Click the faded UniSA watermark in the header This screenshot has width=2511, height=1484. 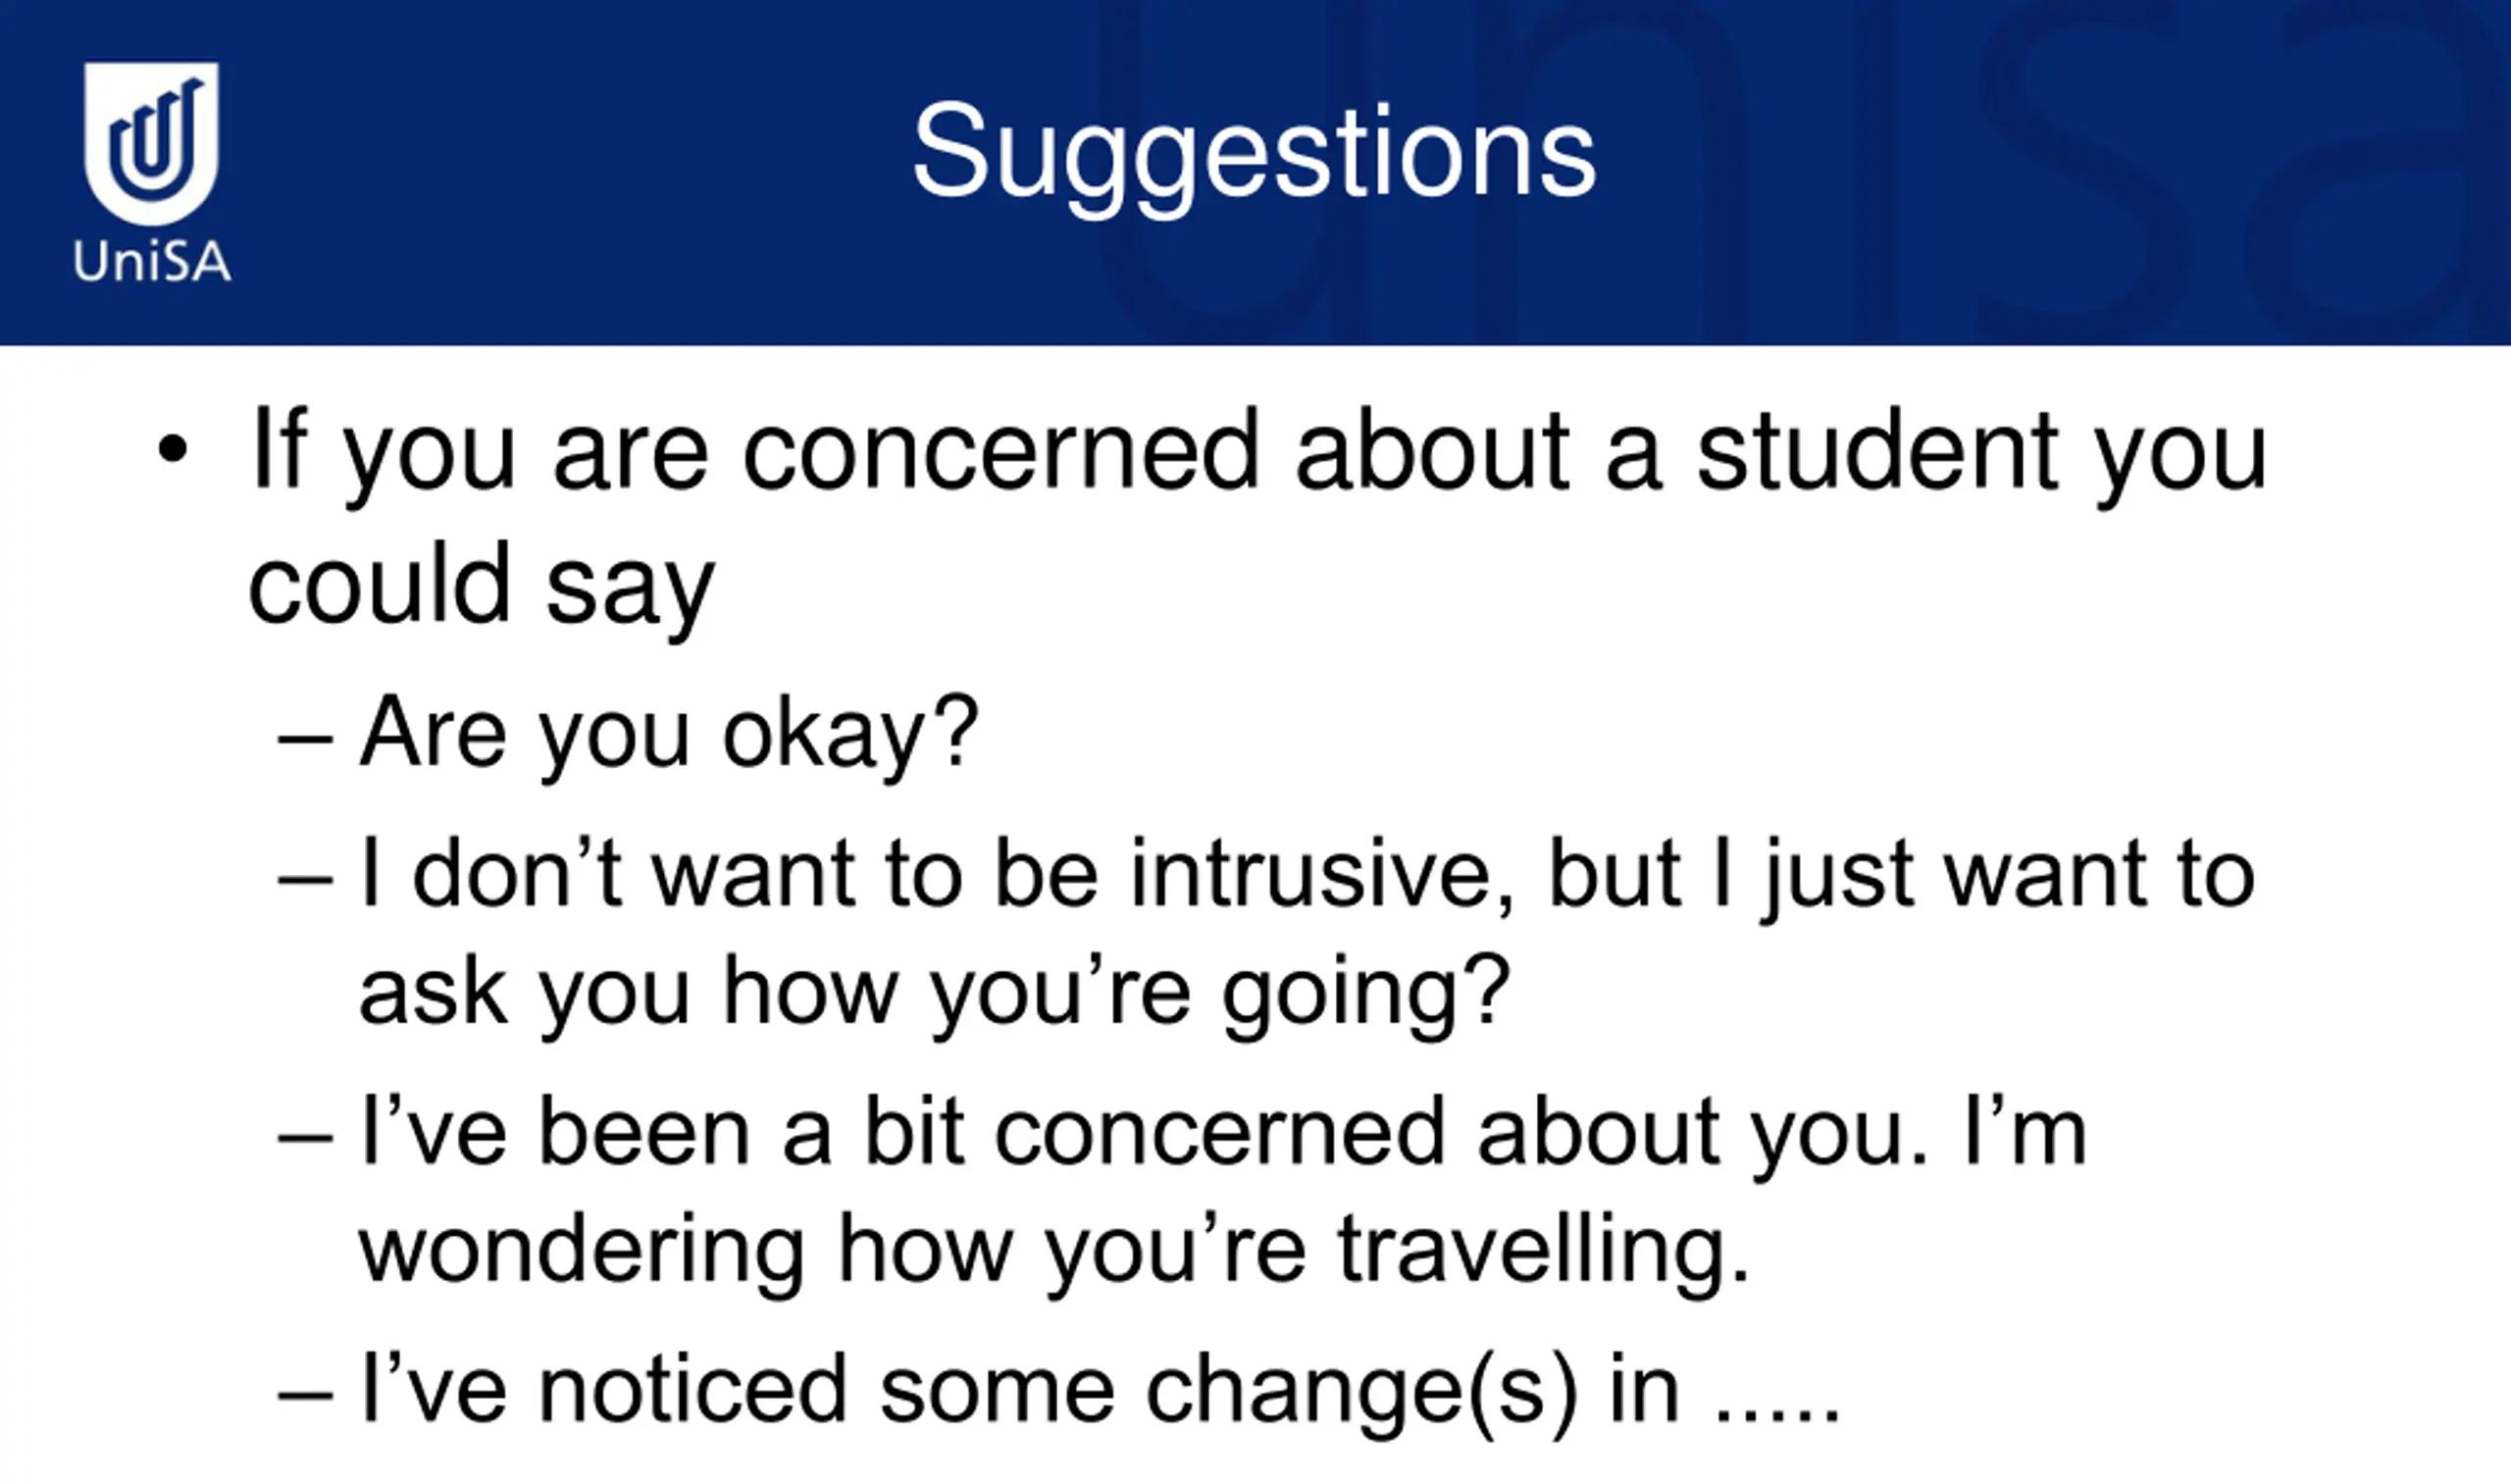coord(1800,172)
